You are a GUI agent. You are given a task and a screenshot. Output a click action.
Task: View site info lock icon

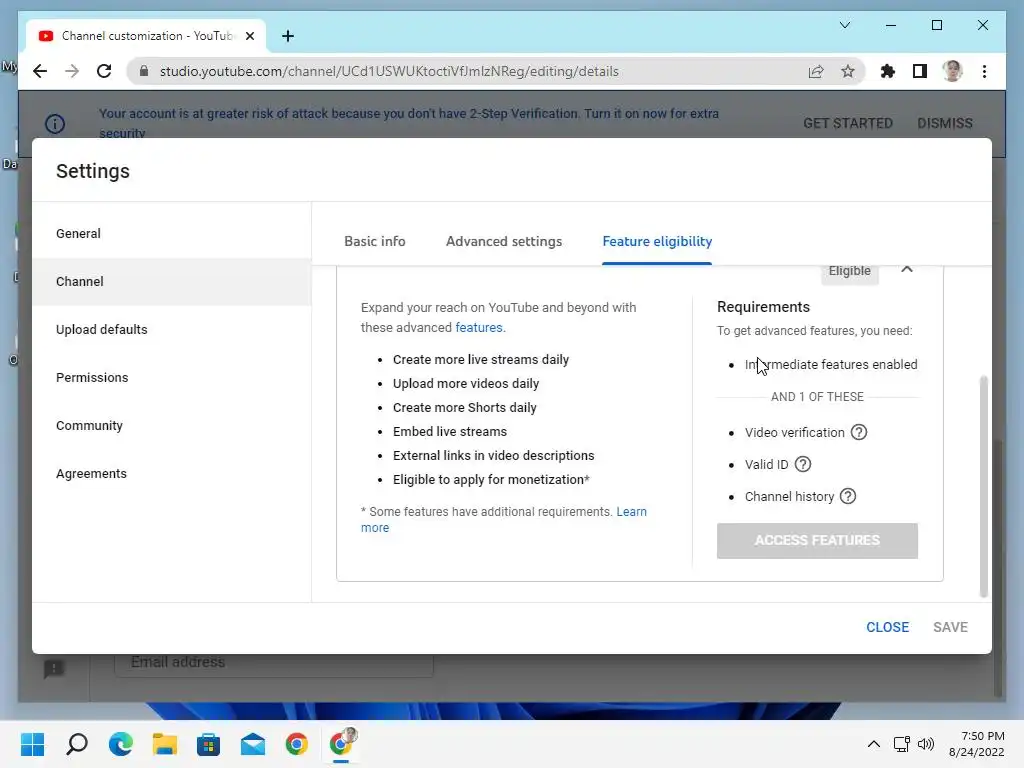coord(144,71)
